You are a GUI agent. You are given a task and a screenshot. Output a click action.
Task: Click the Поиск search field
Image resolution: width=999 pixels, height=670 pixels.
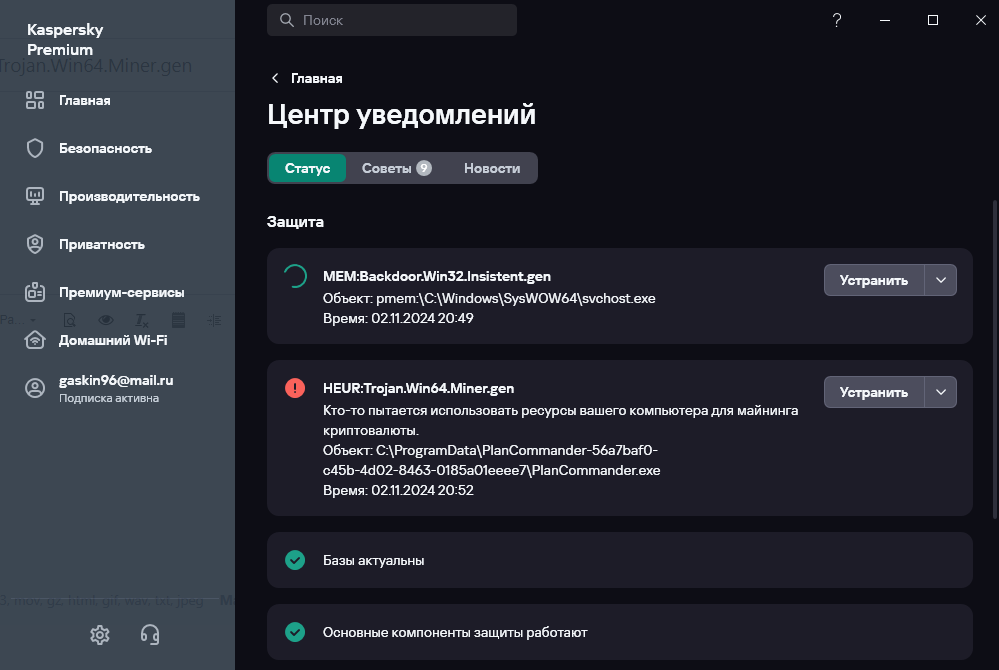coord(400,20)
